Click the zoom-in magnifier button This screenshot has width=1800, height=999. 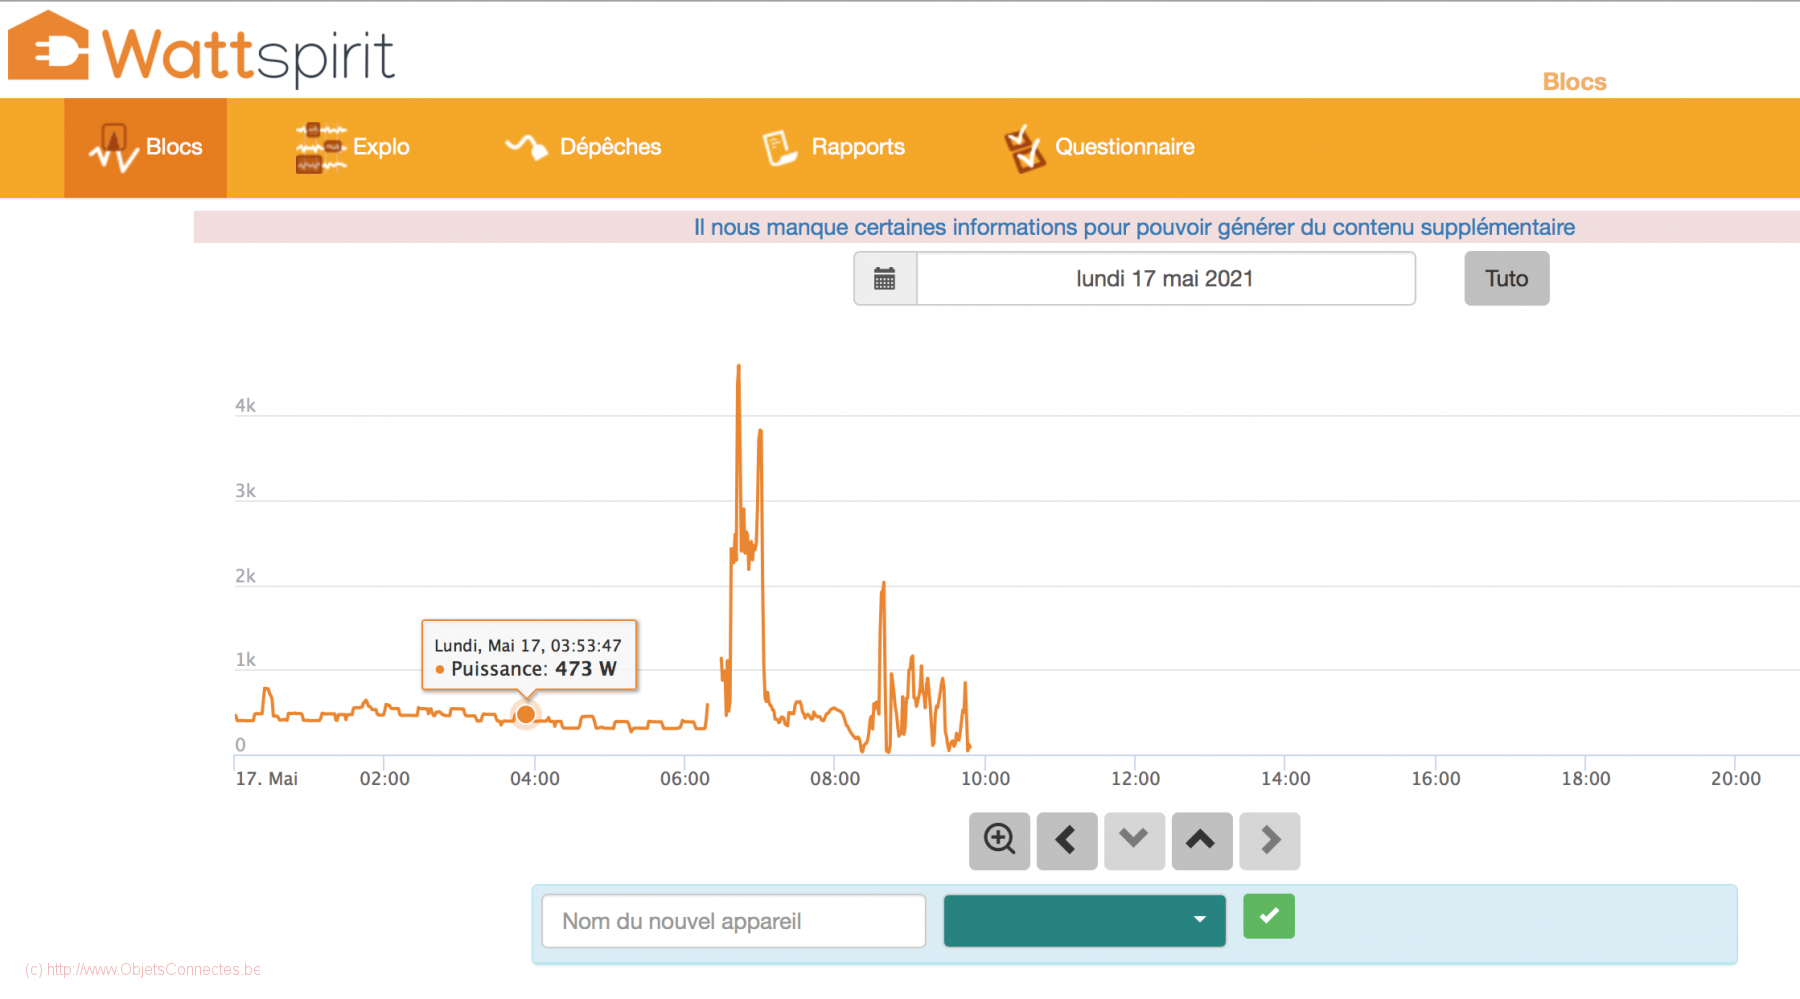pyautogui.click(x=1000, y=840)
